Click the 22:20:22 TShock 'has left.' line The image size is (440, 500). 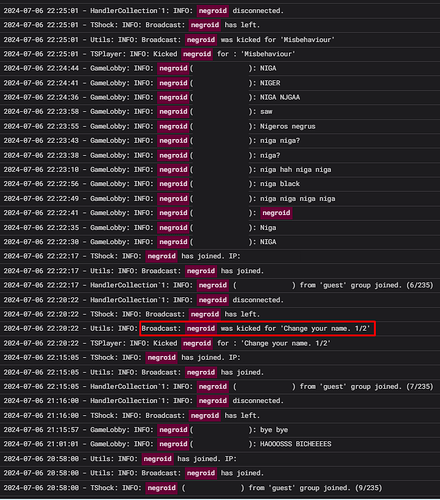(x=220, y=314)
